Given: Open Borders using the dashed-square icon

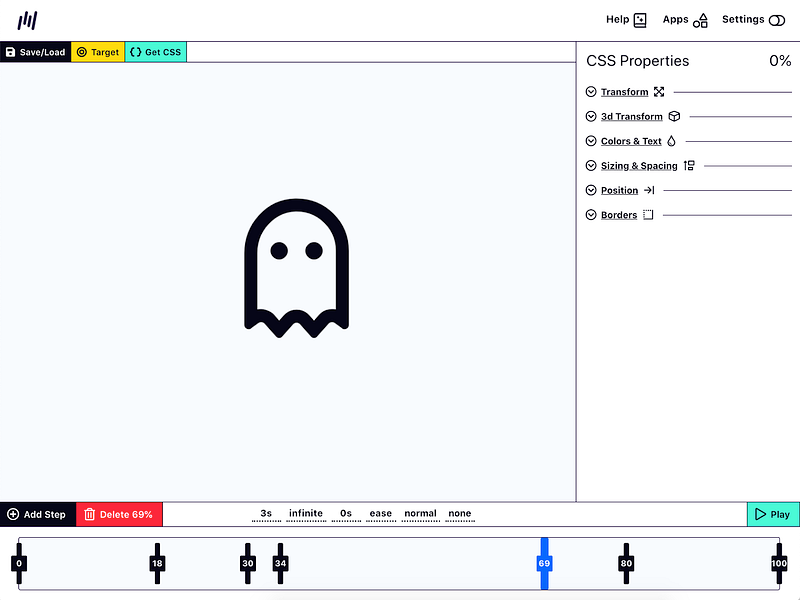Looking at the screenshot, I should (x=649, y=214).
